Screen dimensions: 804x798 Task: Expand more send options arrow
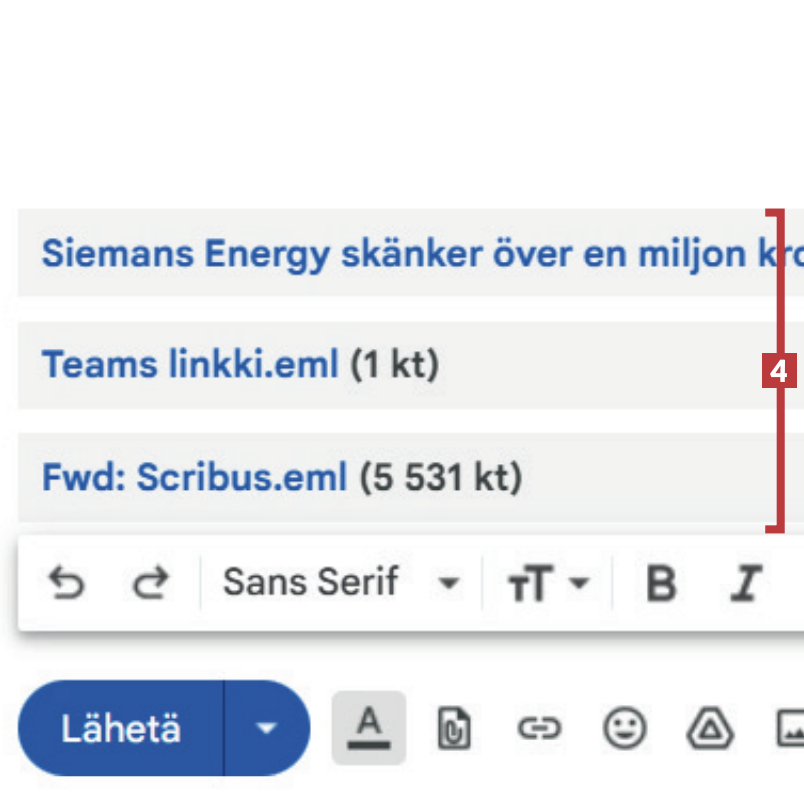266,729
